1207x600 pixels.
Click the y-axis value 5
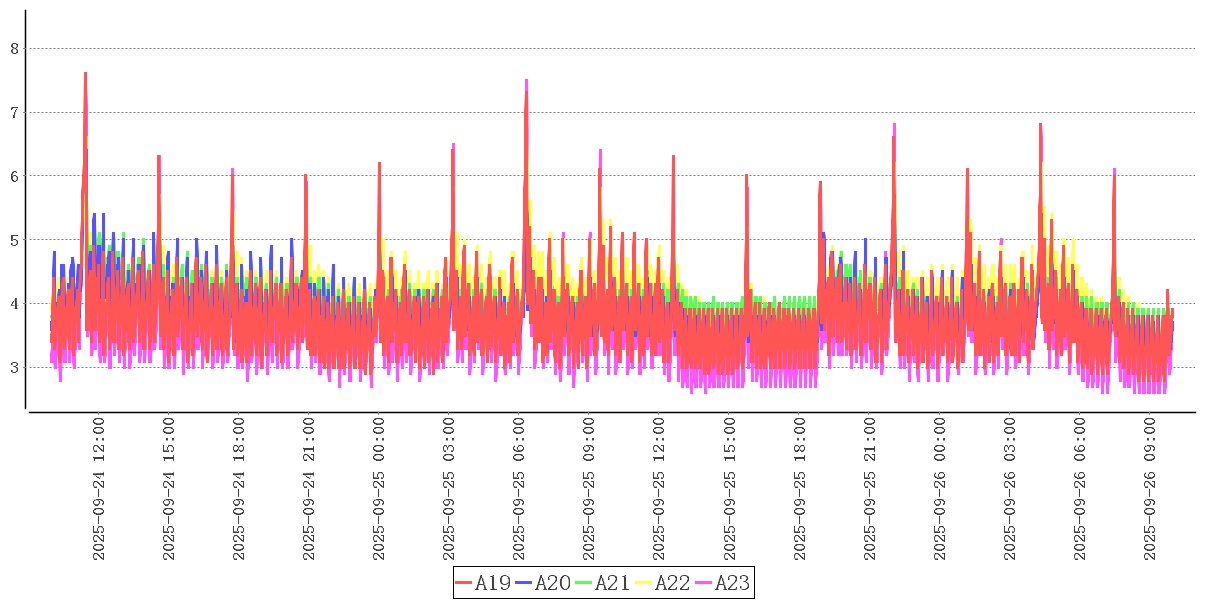(14, 240)
